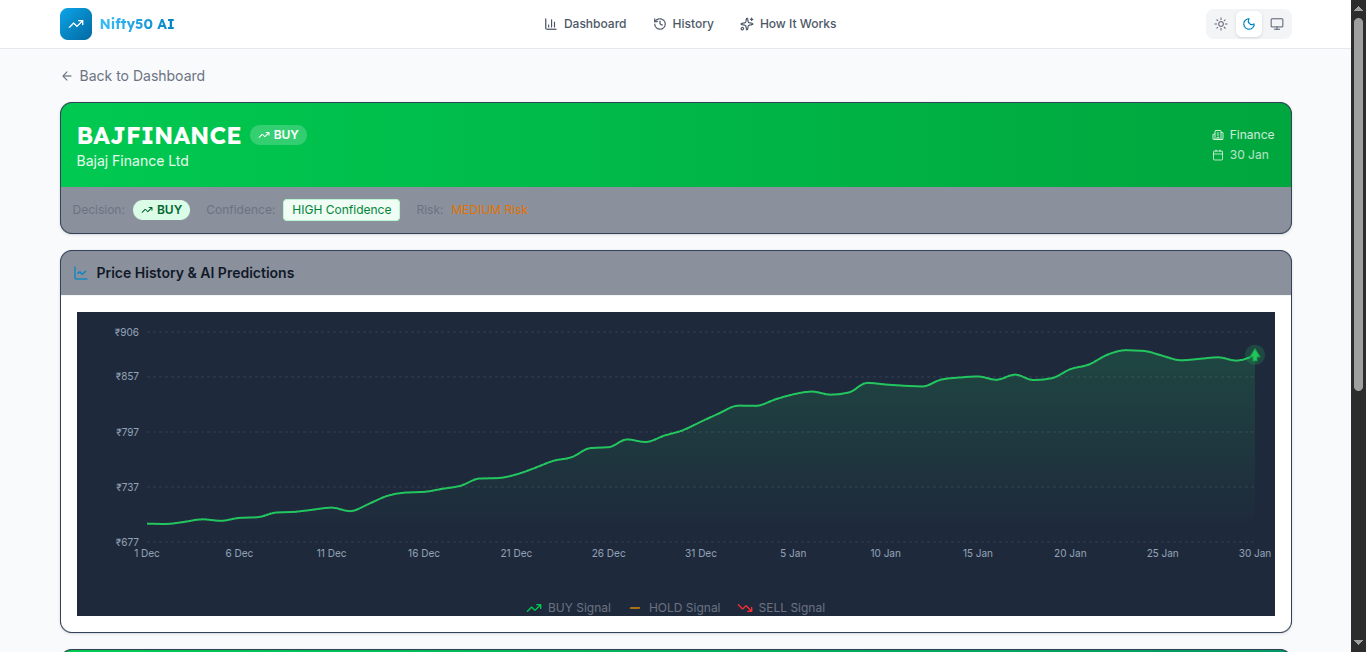Click the Nifty50 AI logo icon
Image resolution: width=1366 pixels, height=652 pixels.
click(76, 24)
